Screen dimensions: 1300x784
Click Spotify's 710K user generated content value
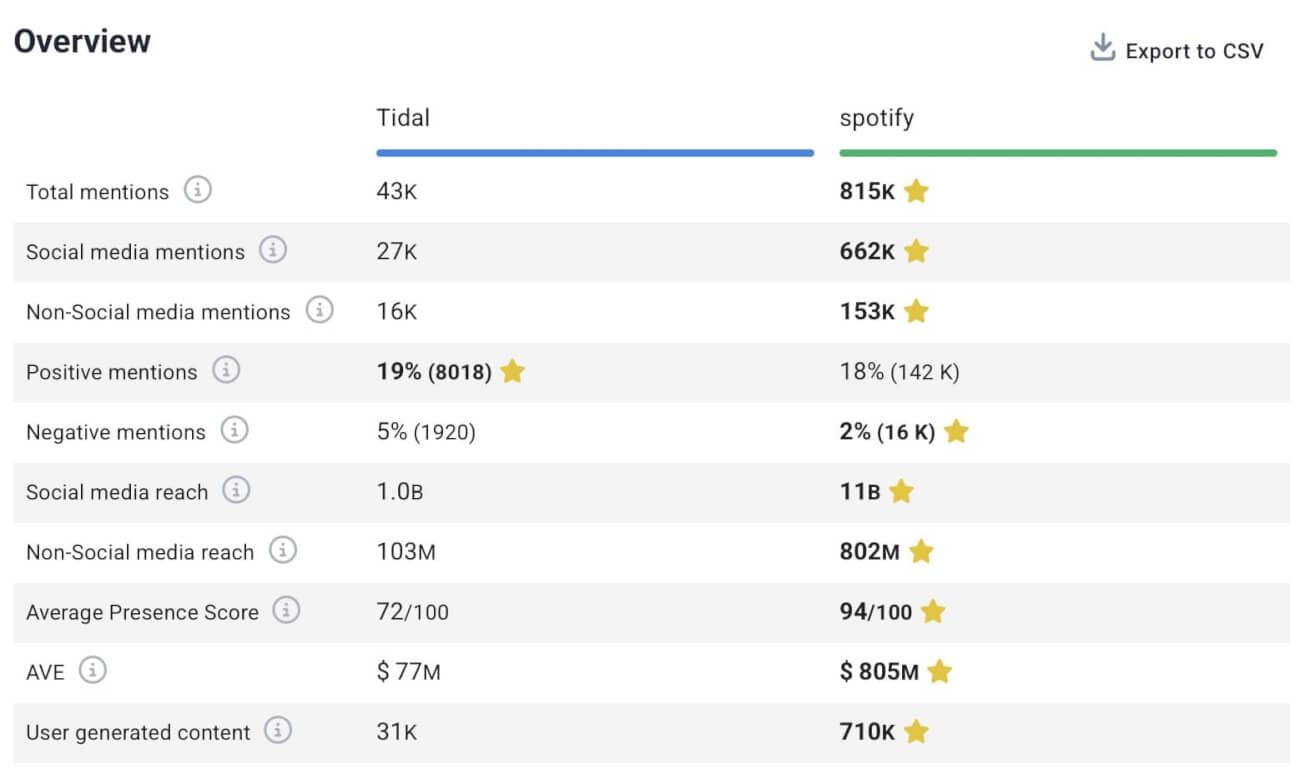tap(866, 732)
